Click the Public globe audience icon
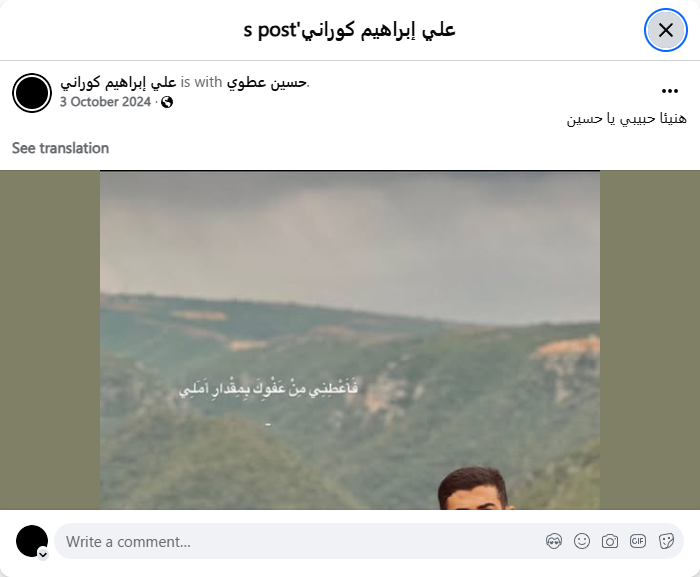700x577 pixels. click(x=167, y=102)
